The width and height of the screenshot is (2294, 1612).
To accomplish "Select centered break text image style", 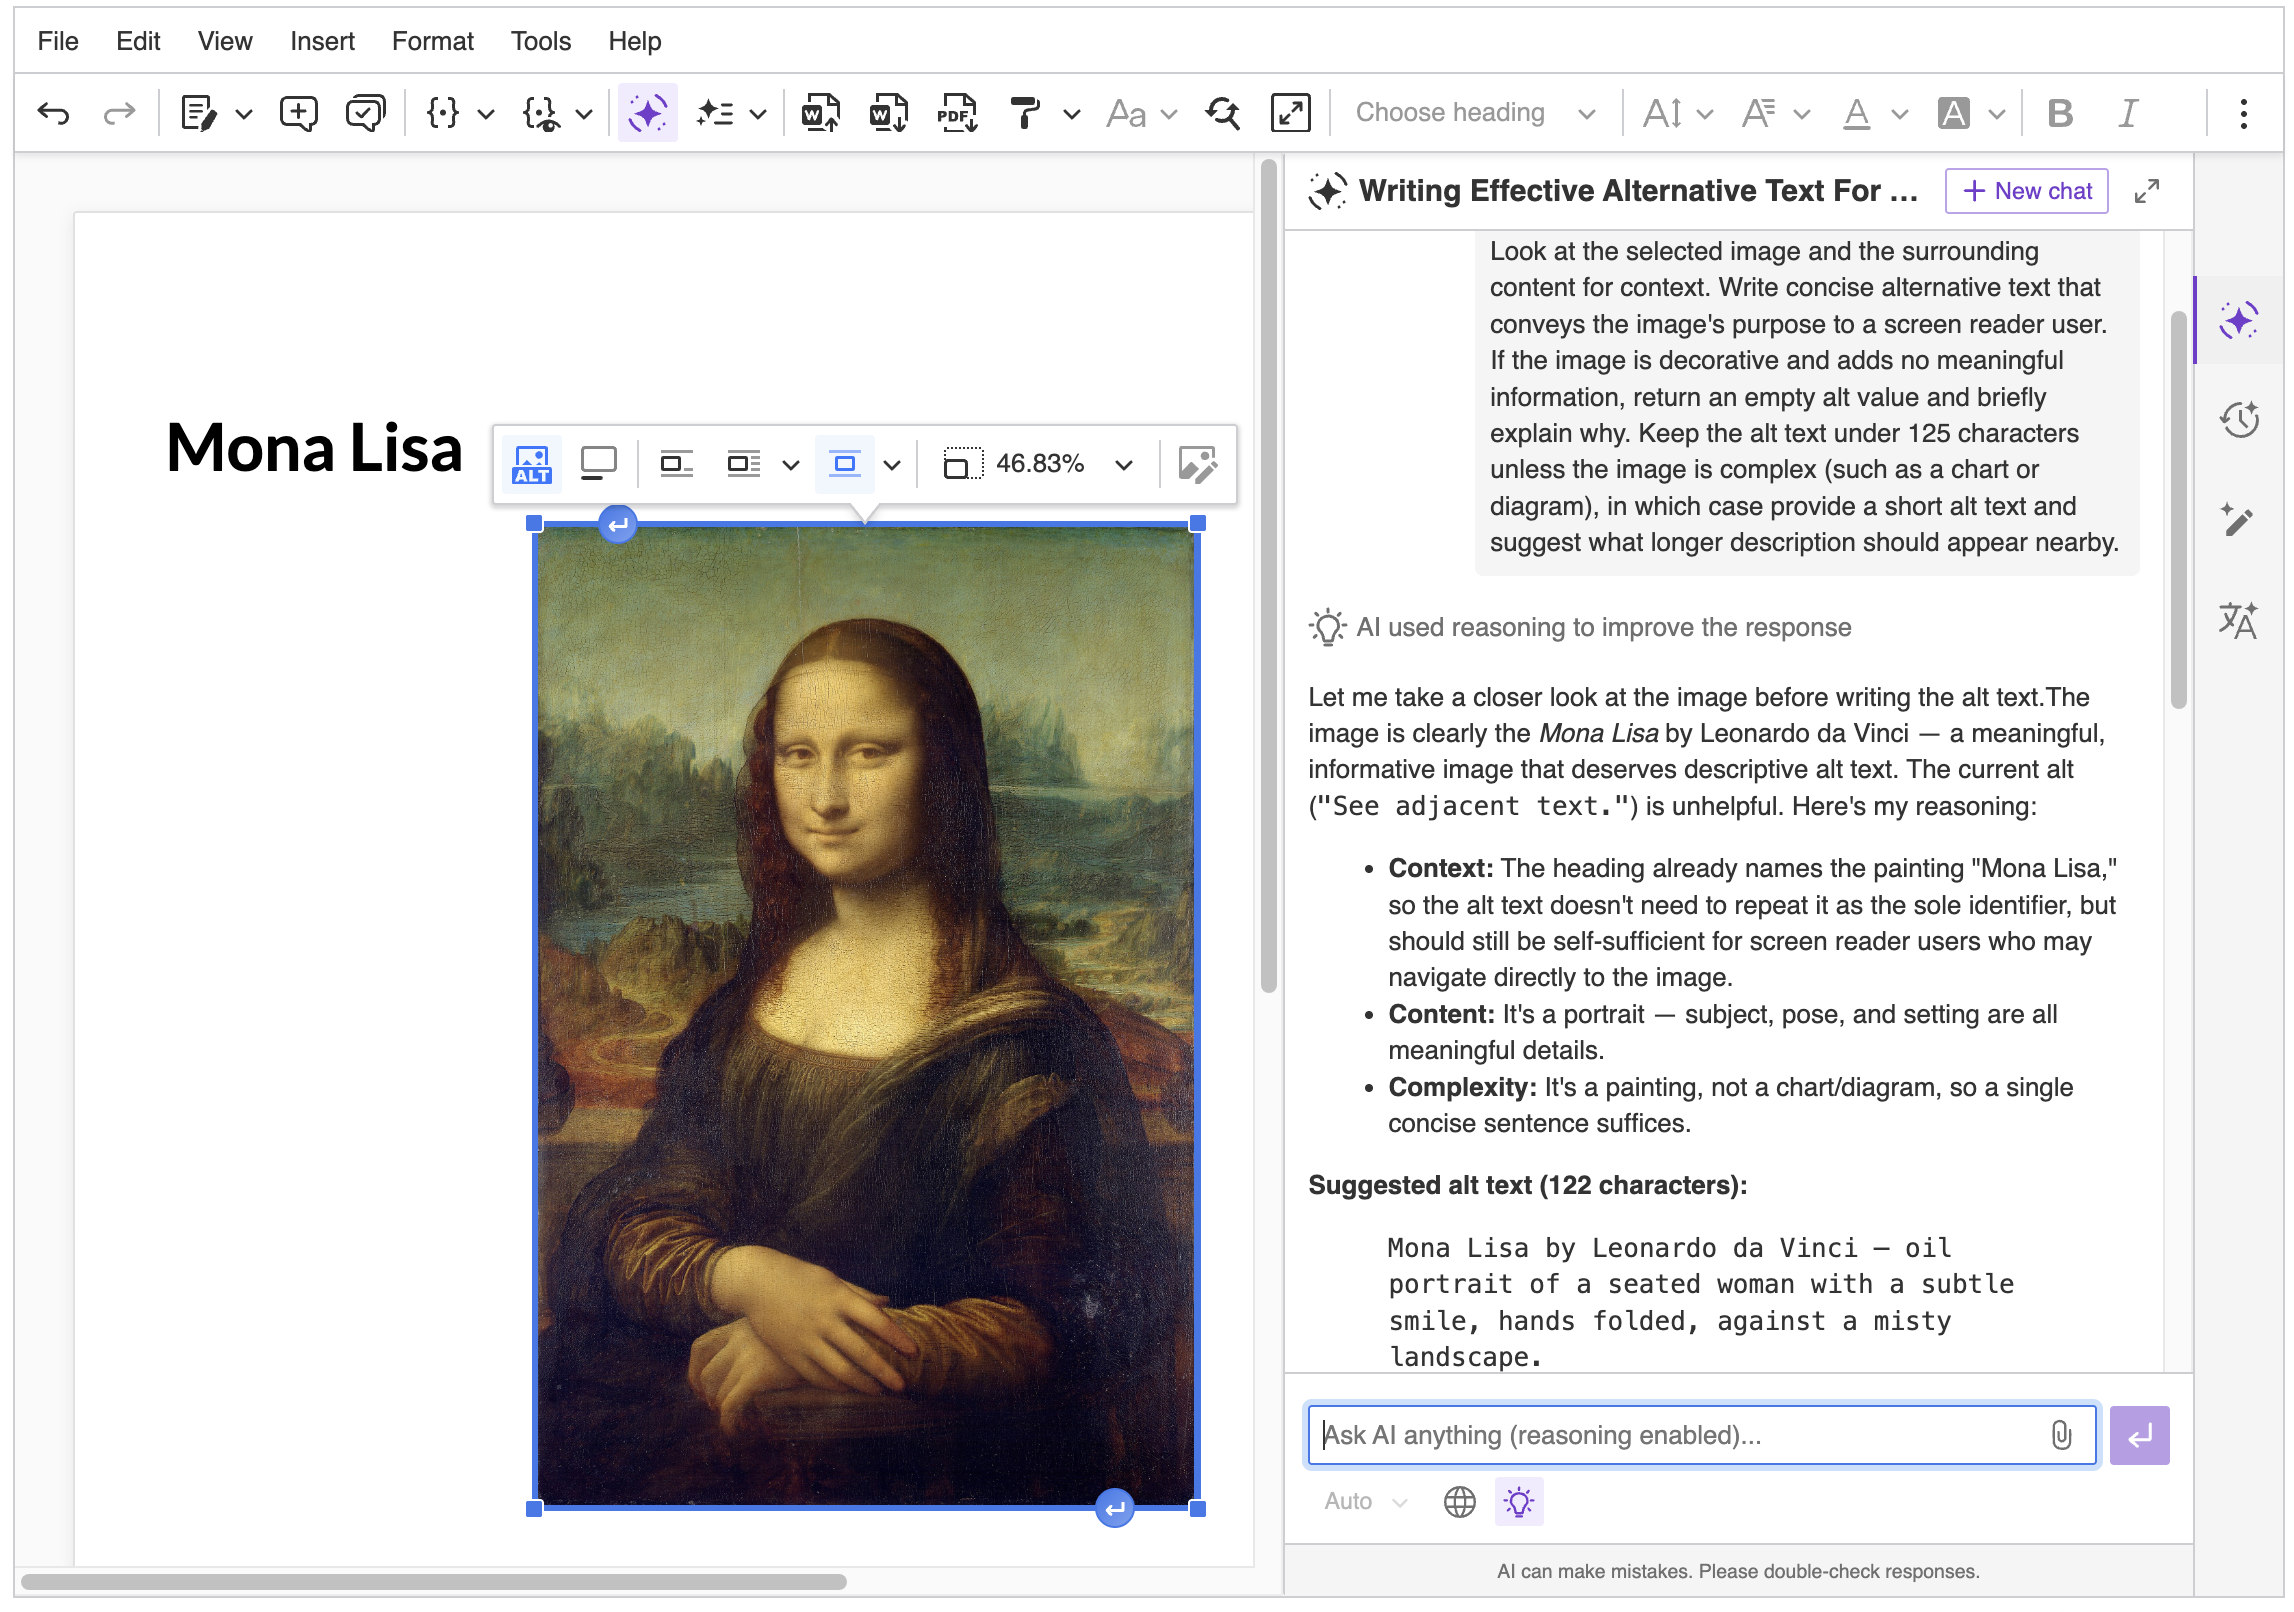I will coord(845,464).
